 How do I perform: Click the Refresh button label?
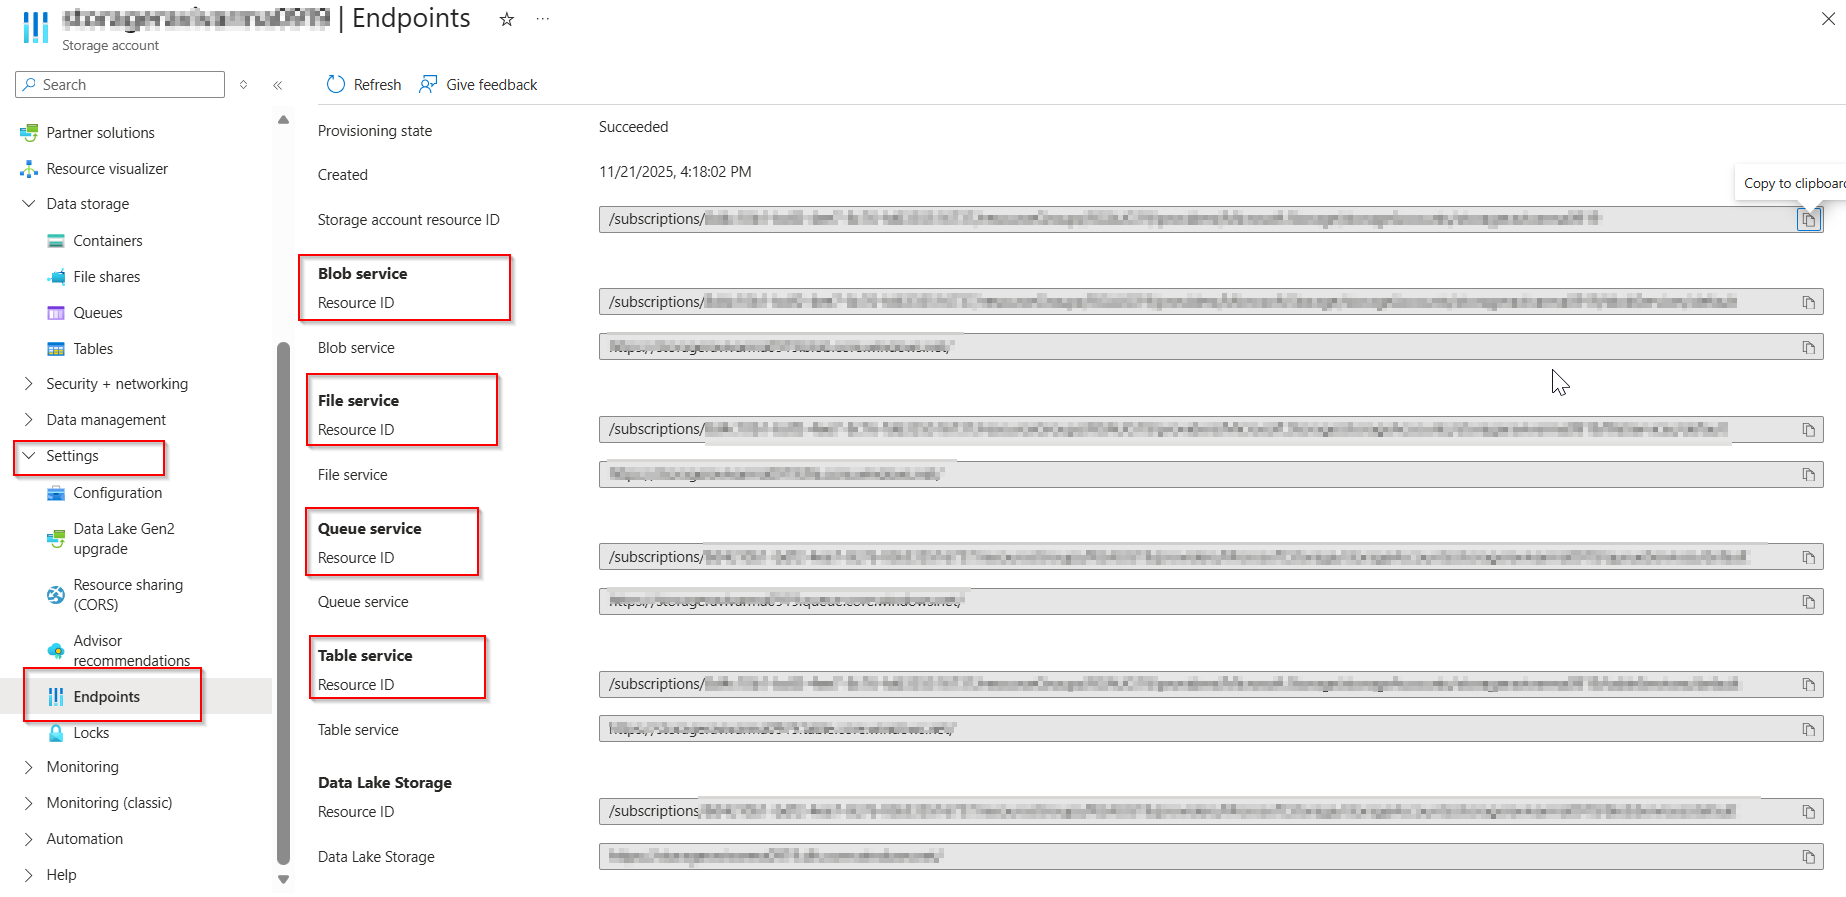[x=377, y=85]
